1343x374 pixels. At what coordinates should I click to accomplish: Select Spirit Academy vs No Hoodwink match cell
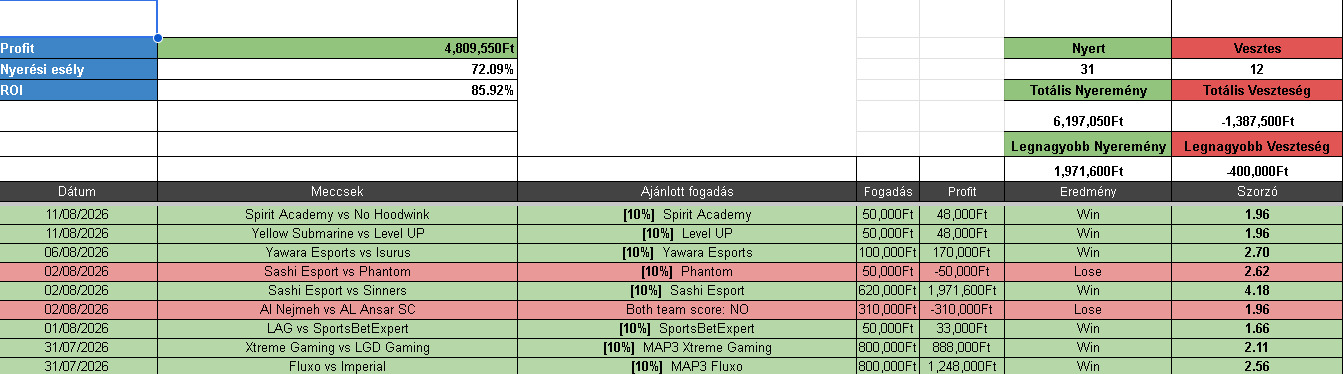337,214
